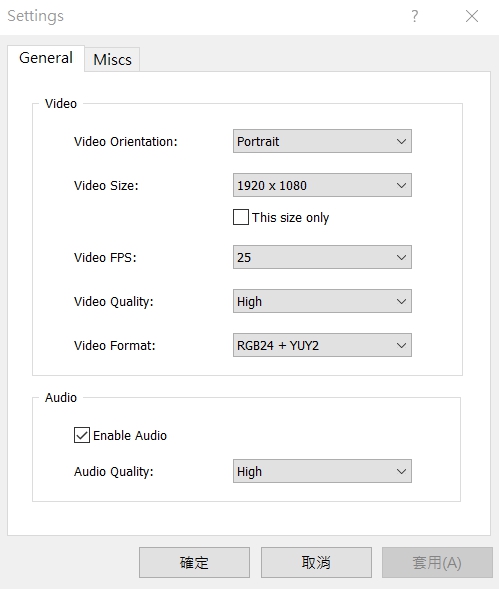Click the 取消 cancel button
Screen dimensions: 499x589
(316, 562)
